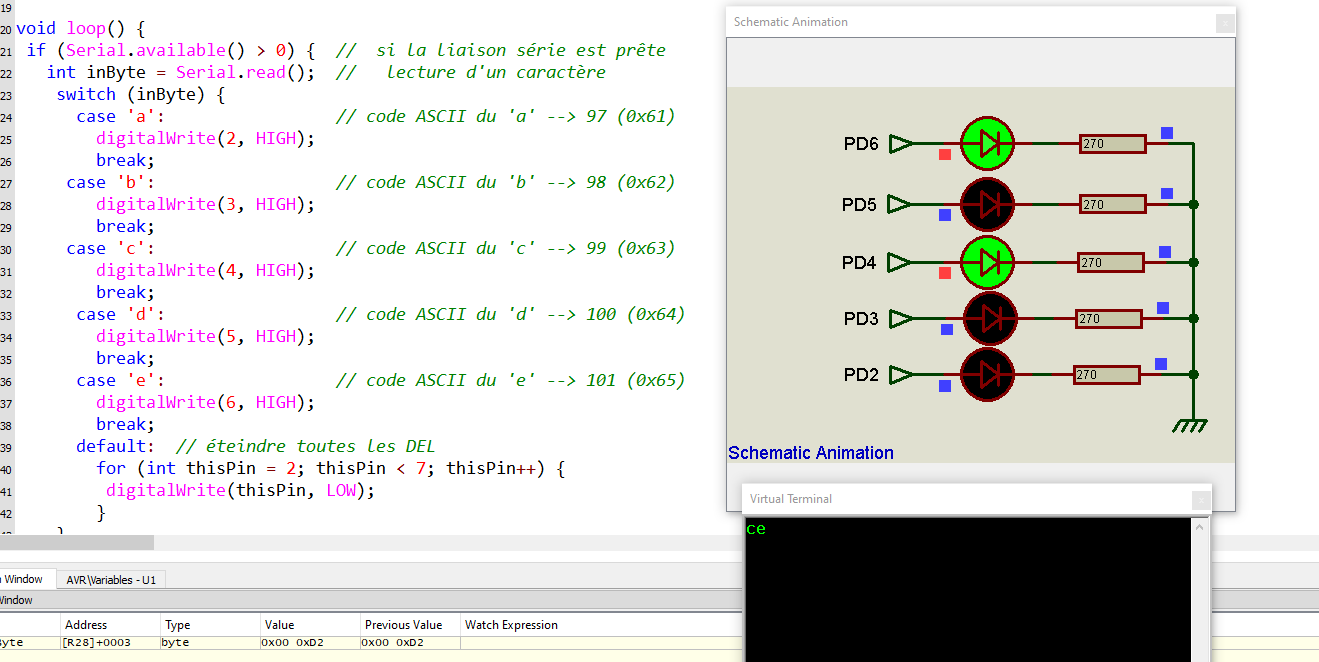Click the ground symbol in schematic
This screenshot has height=662, width=1319.
pyautogui.click(x=1189, y=425)
